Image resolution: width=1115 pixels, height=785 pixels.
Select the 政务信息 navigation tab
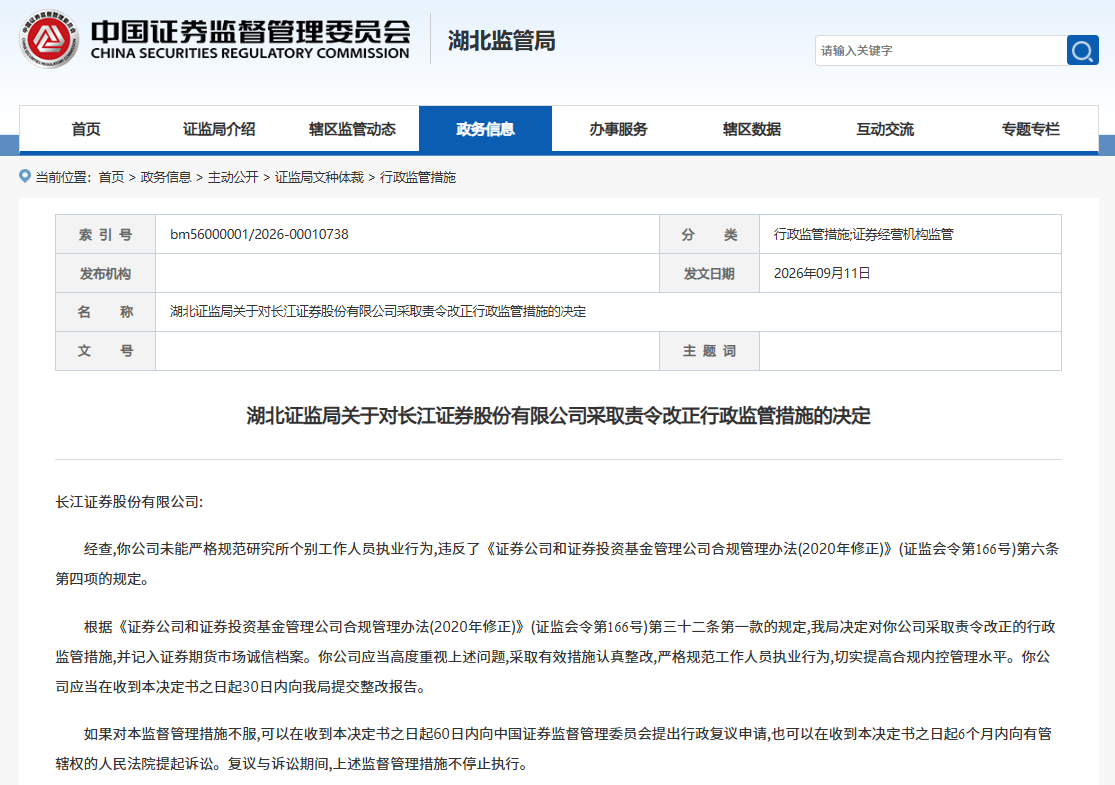point(485,129)
